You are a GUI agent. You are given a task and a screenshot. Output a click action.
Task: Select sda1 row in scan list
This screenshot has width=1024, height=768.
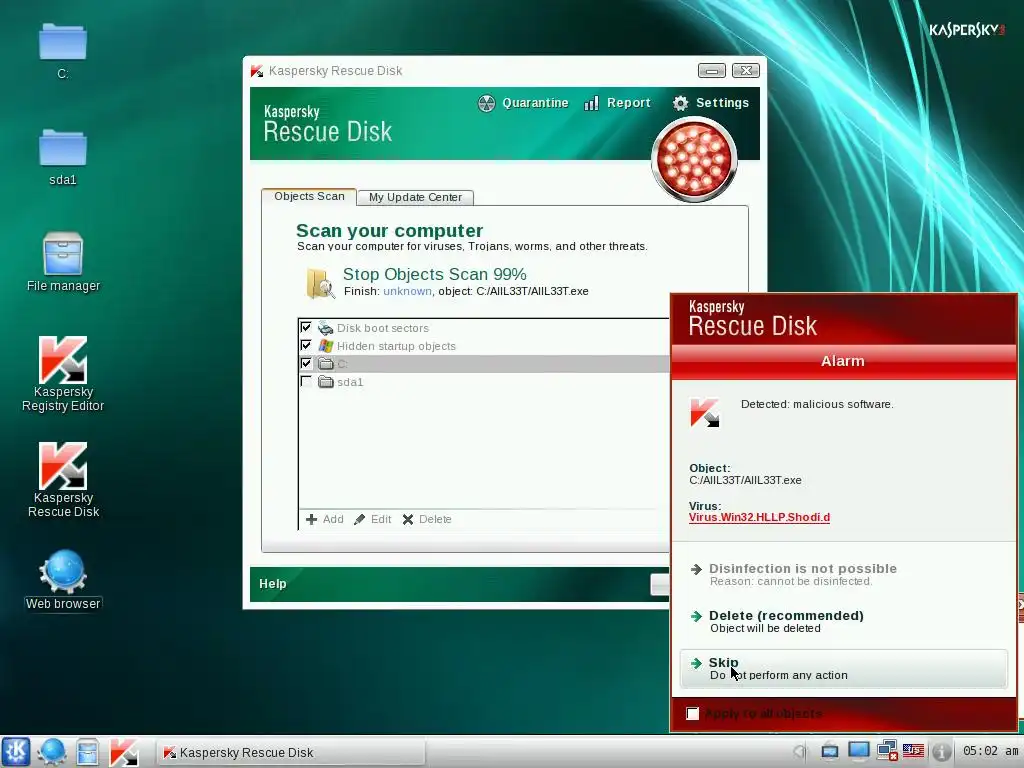484,382
